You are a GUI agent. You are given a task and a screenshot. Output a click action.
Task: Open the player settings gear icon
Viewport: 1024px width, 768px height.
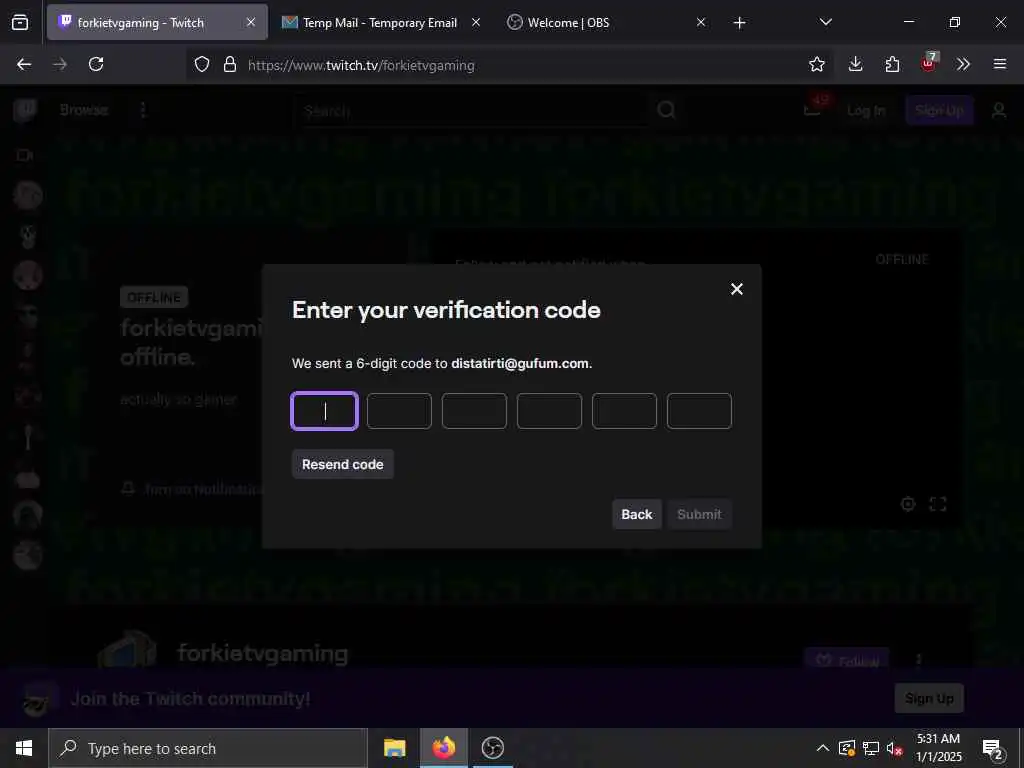[908, 504]
